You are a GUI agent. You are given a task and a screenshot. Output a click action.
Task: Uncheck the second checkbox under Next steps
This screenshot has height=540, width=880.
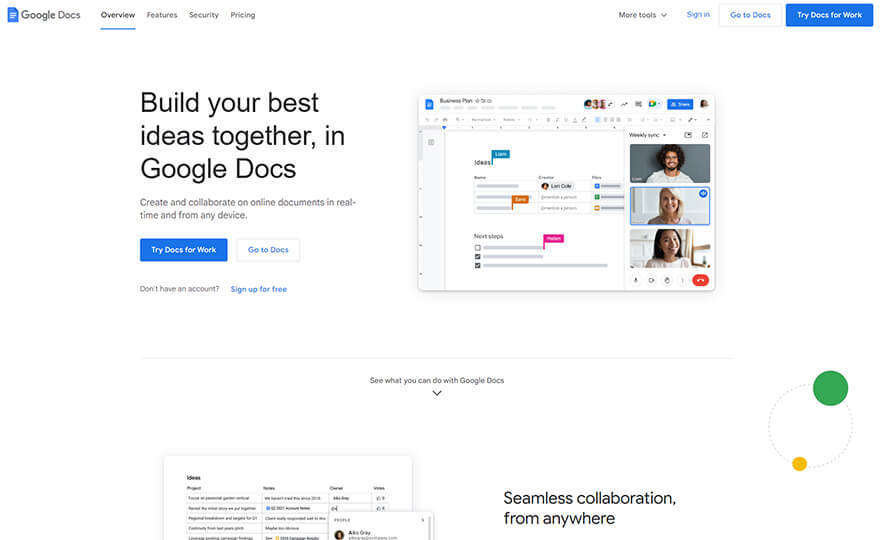tap(478, 256)
